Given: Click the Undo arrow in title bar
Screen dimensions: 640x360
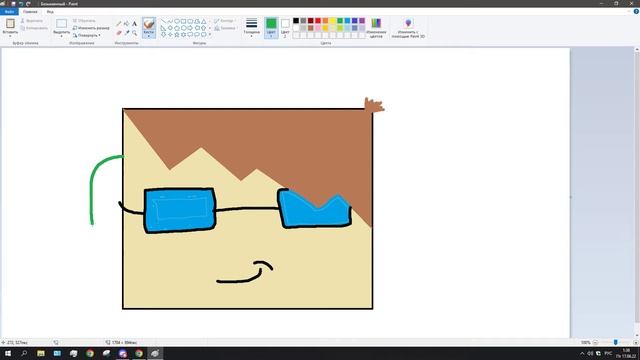Looking at the screenshot, I should tap(21, 4).
